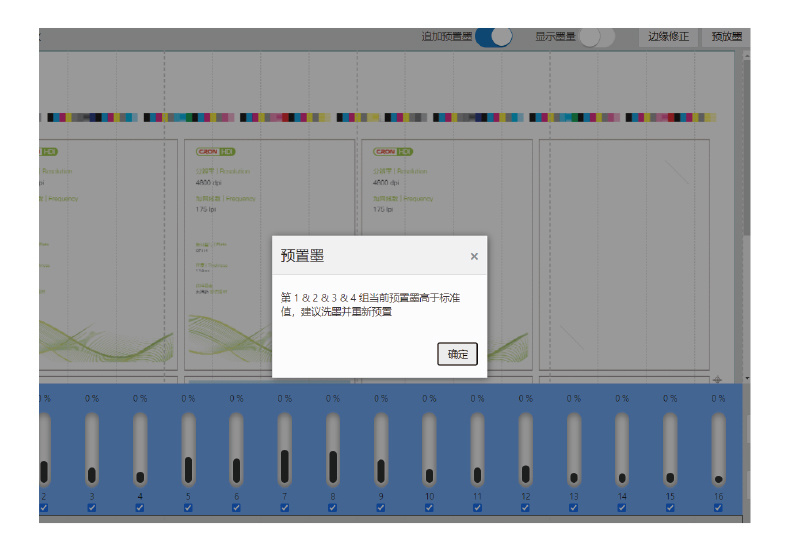
Task: Click the 确定 button in the dialog
Action: pos(457,354)
